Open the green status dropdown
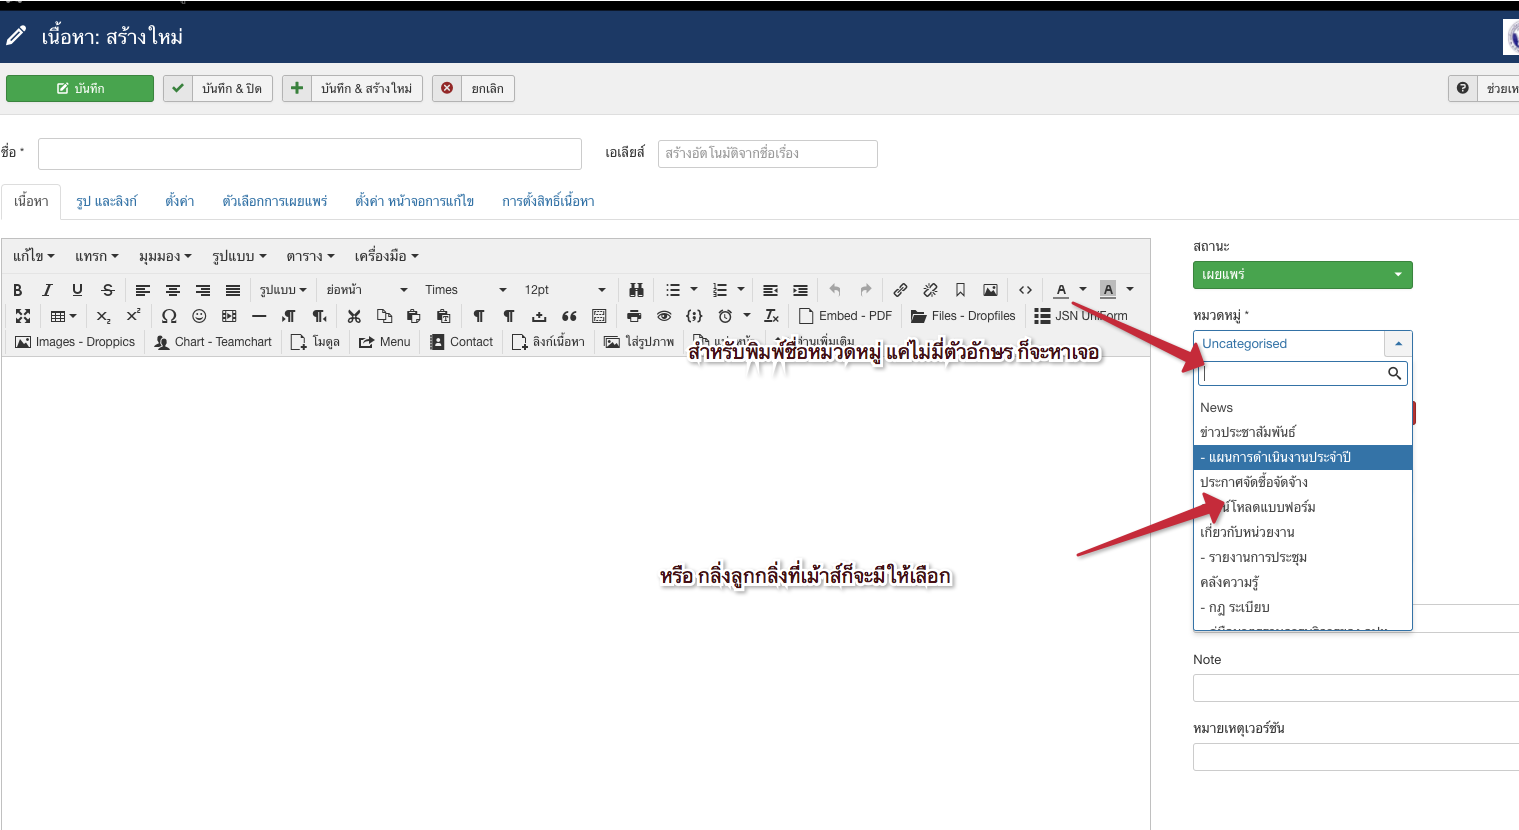1519x830 pixels. pyautogui.click(x=1302, y=275)
